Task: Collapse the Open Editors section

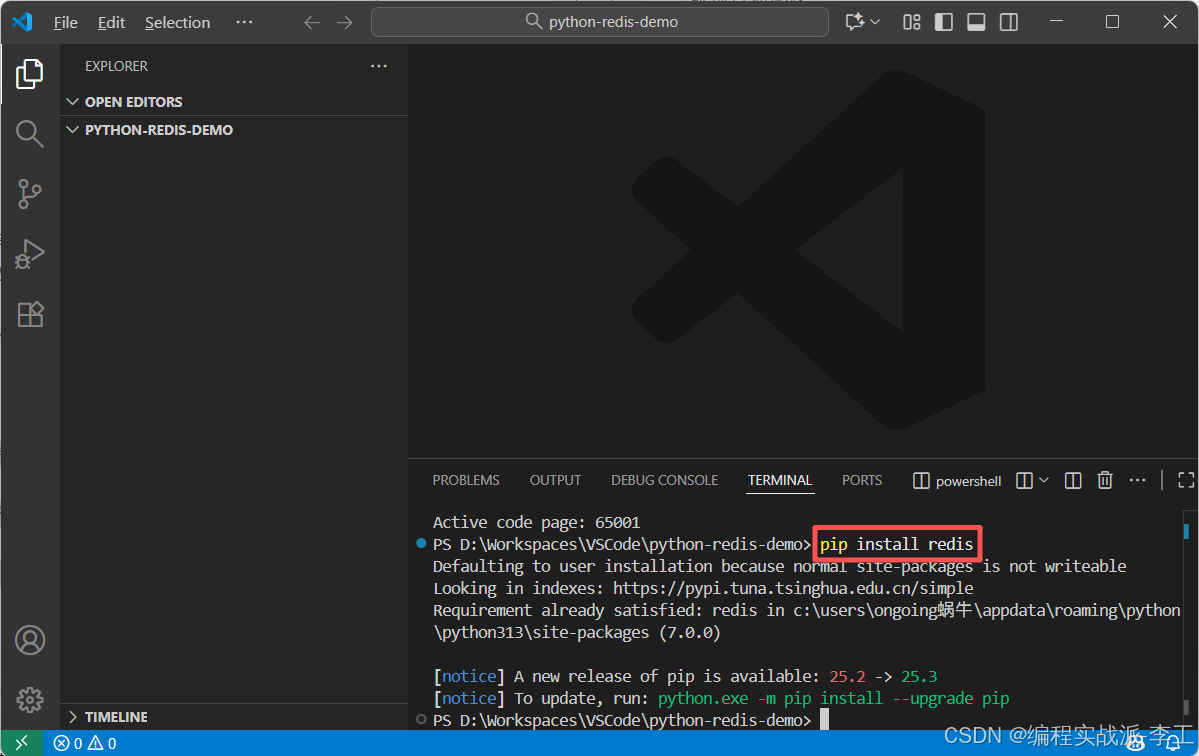Action: [236, 102]
